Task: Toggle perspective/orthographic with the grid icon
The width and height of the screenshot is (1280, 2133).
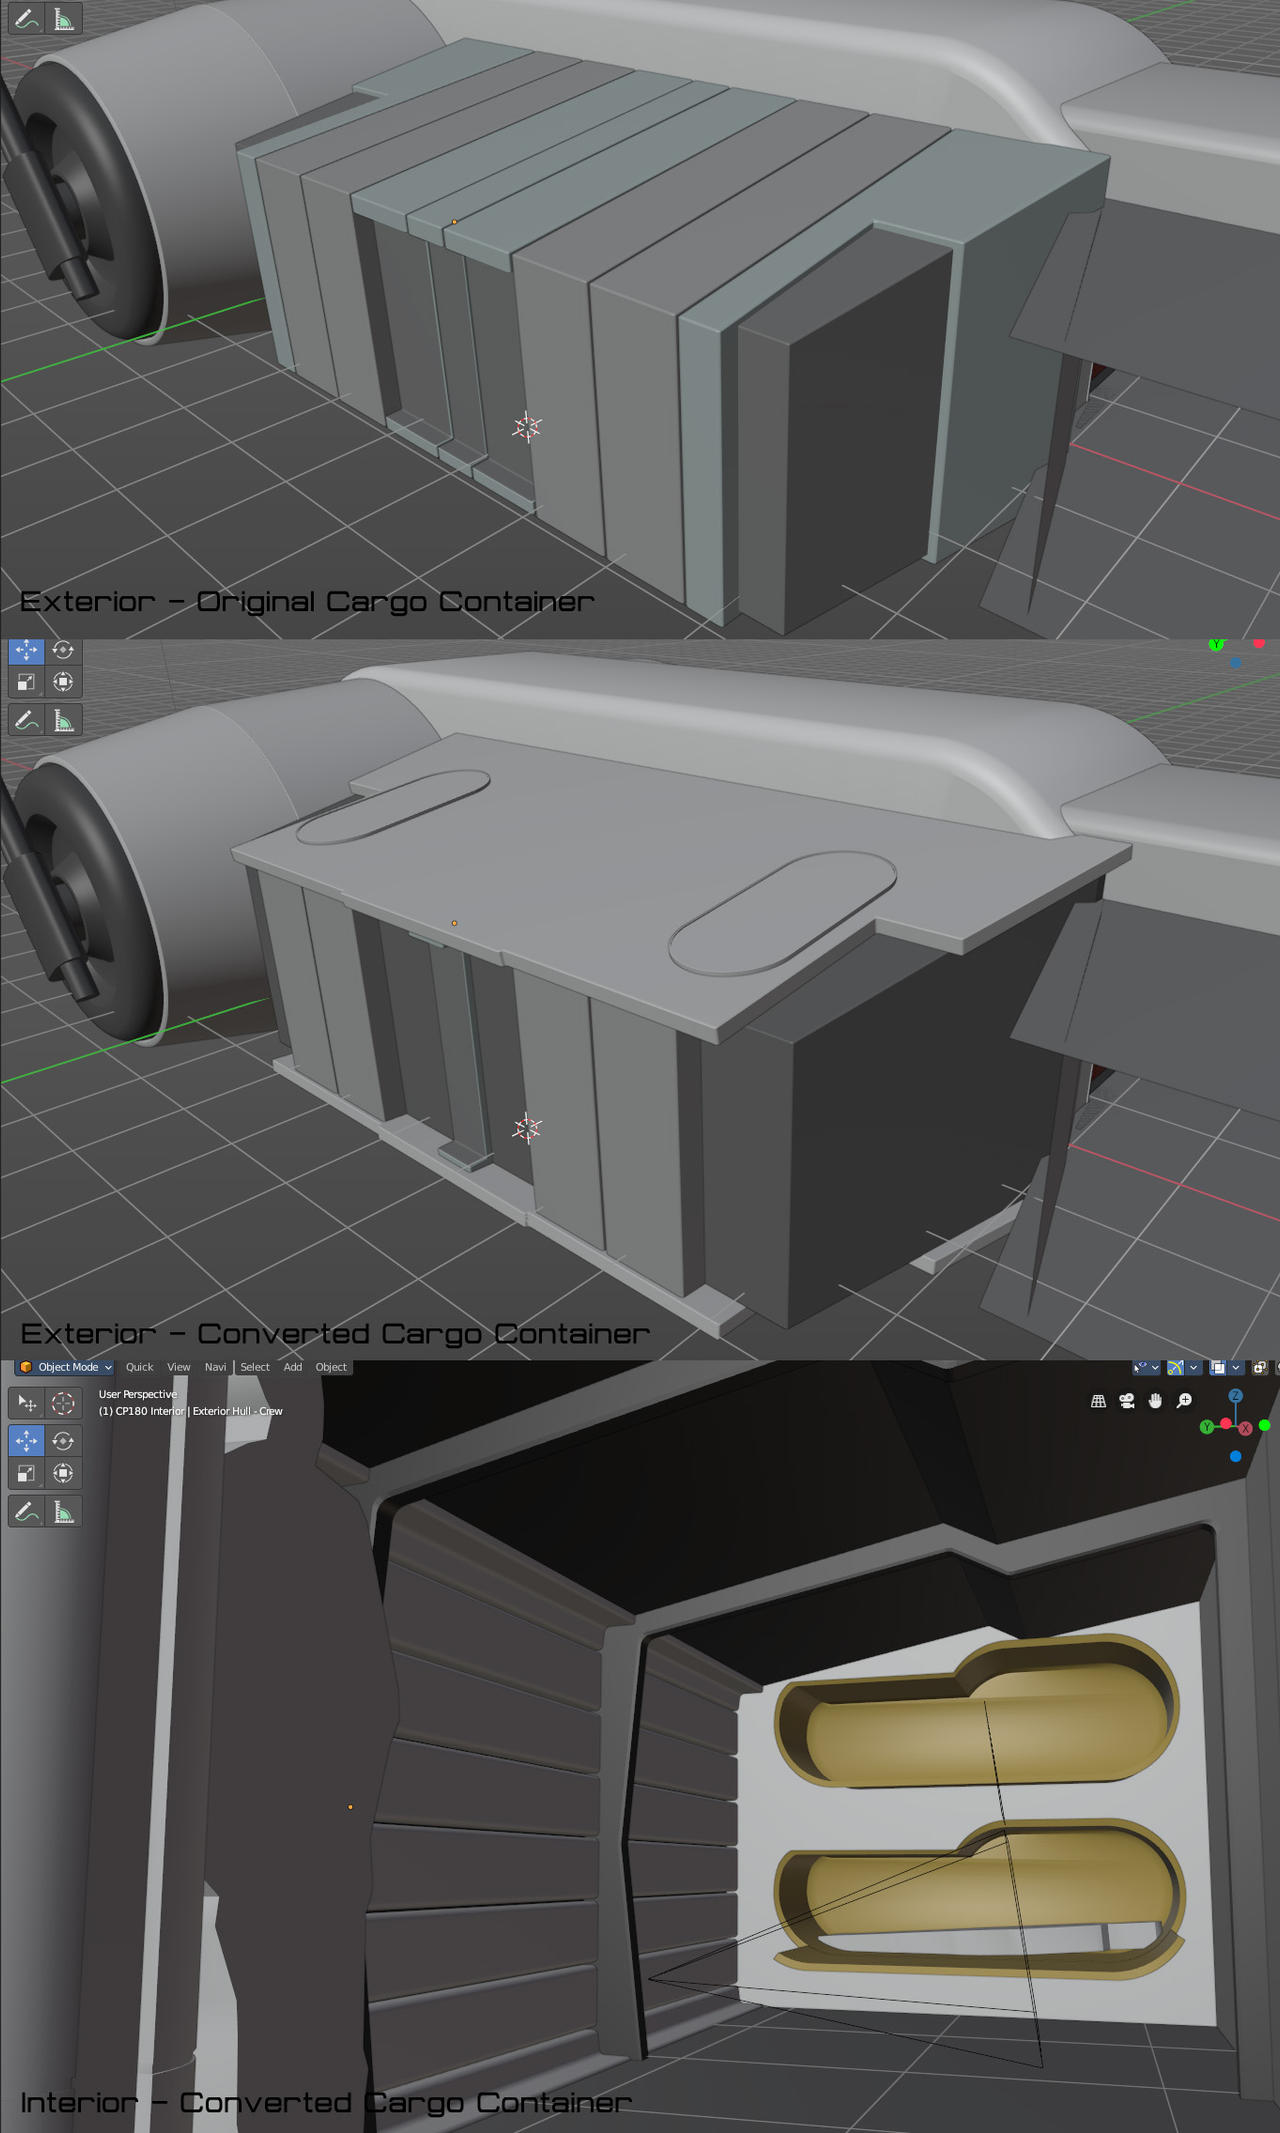Action: tap(1098, 1401)
